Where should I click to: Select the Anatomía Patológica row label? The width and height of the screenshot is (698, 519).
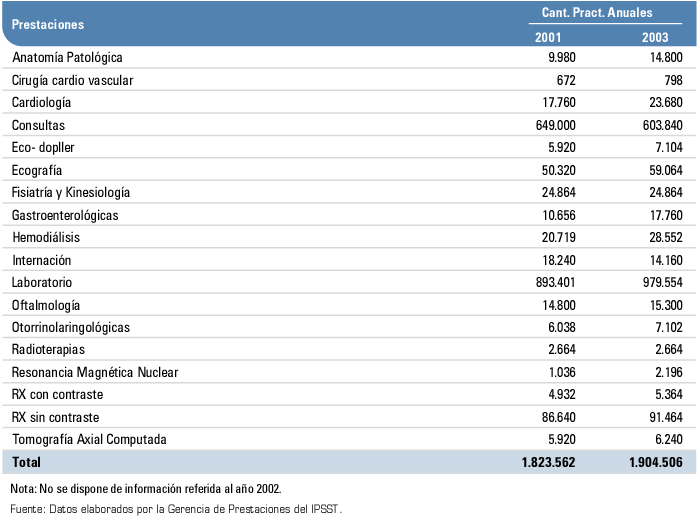(x=67, y=57)
